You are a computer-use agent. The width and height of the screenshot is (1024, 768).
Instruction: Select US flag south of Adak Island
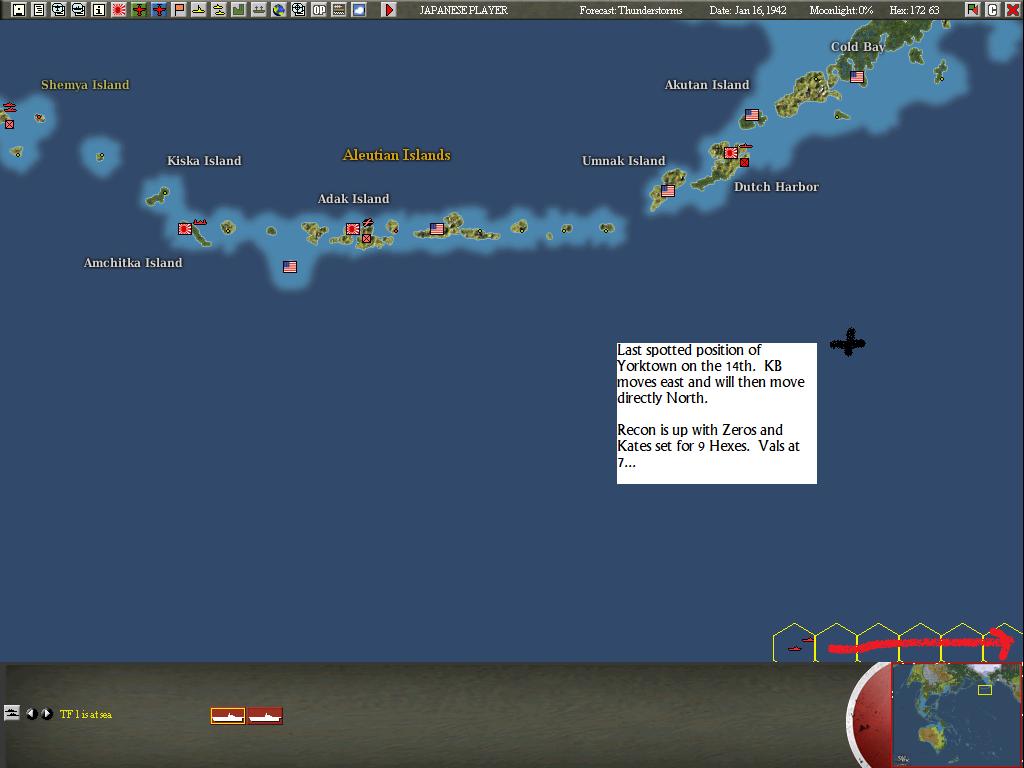click(x=290, y=266)
